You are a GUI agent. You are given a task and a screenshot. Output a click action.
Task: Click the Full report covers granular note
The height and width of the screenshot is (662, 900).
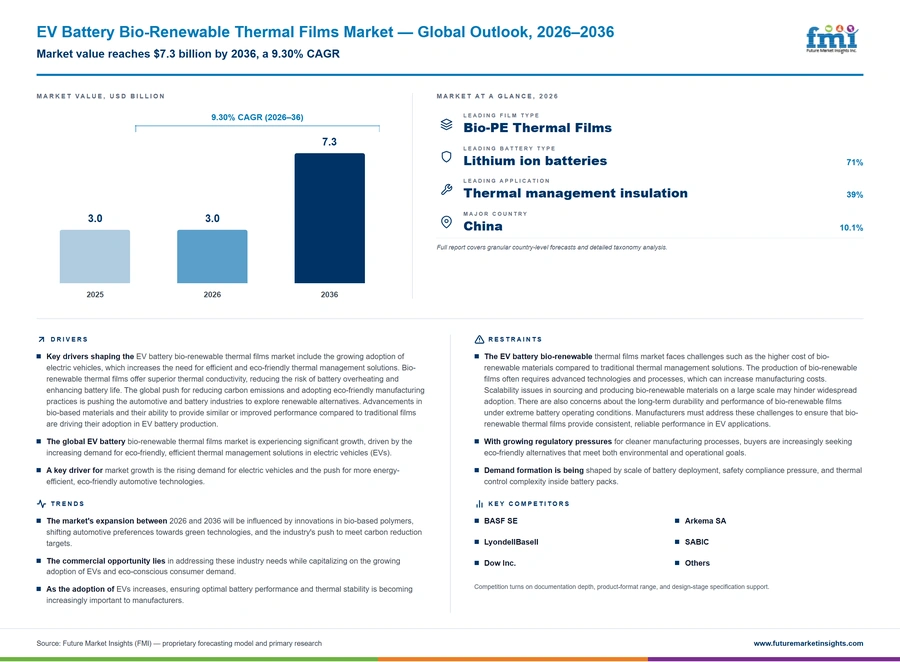click(x=552, y=247)
